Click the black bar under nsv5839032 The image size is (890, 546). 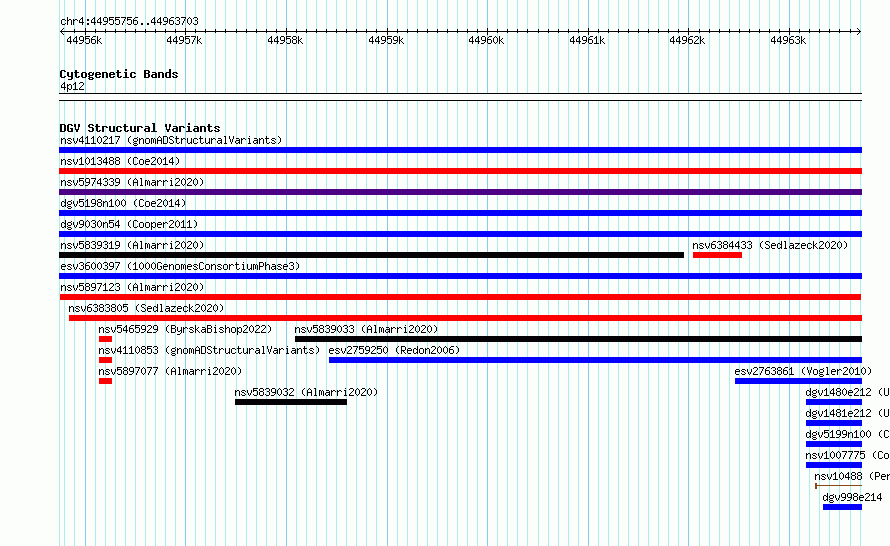pyautogui.click(x=291, y=402)
